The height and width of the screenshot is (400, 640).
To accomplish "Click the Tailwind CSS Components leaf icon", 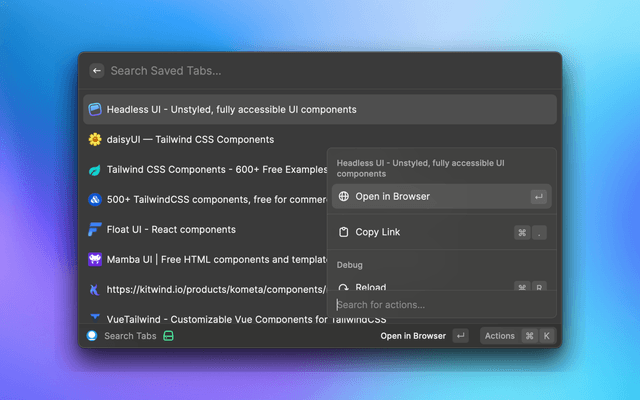I will pos(95,169).
